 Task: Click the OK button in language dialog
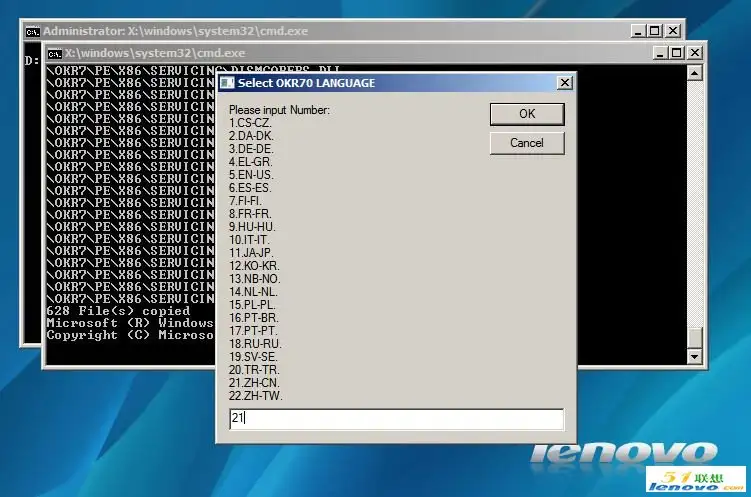click(x=527, y=114)
